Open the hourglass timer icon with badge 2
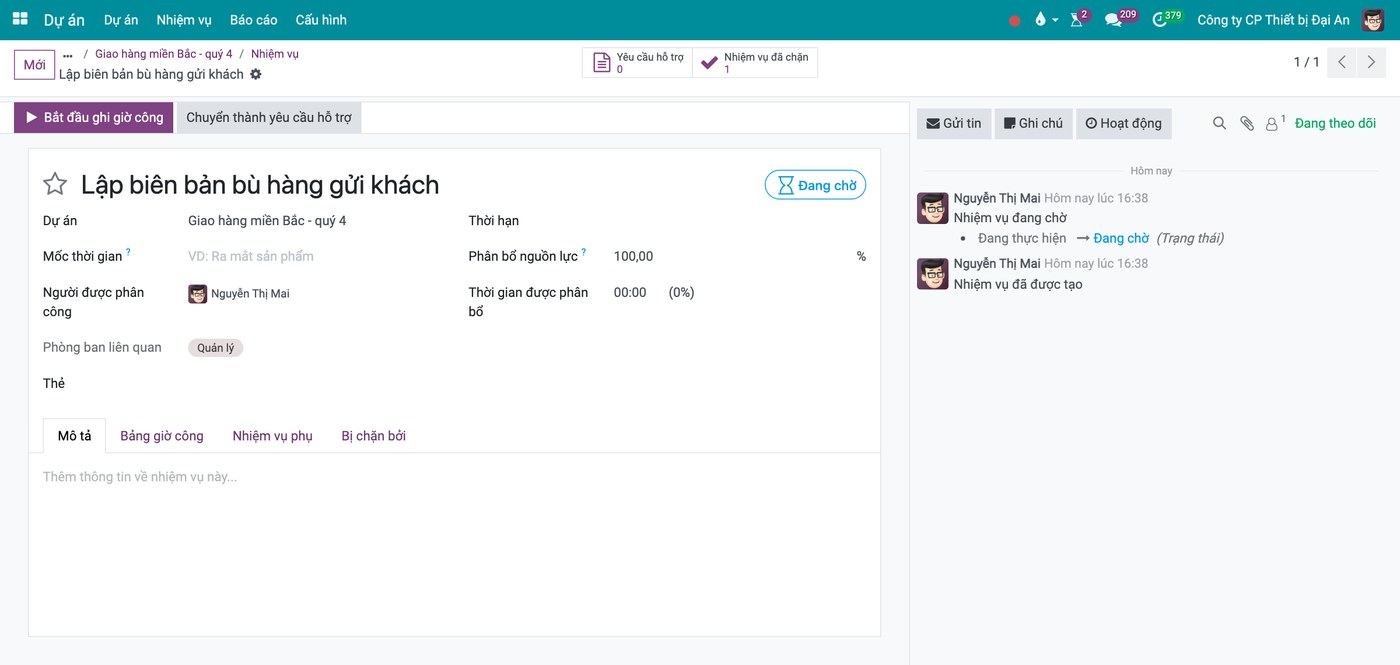Image resolution: width=1400 pixels, height=665 pixels. tap(1078, 19)
